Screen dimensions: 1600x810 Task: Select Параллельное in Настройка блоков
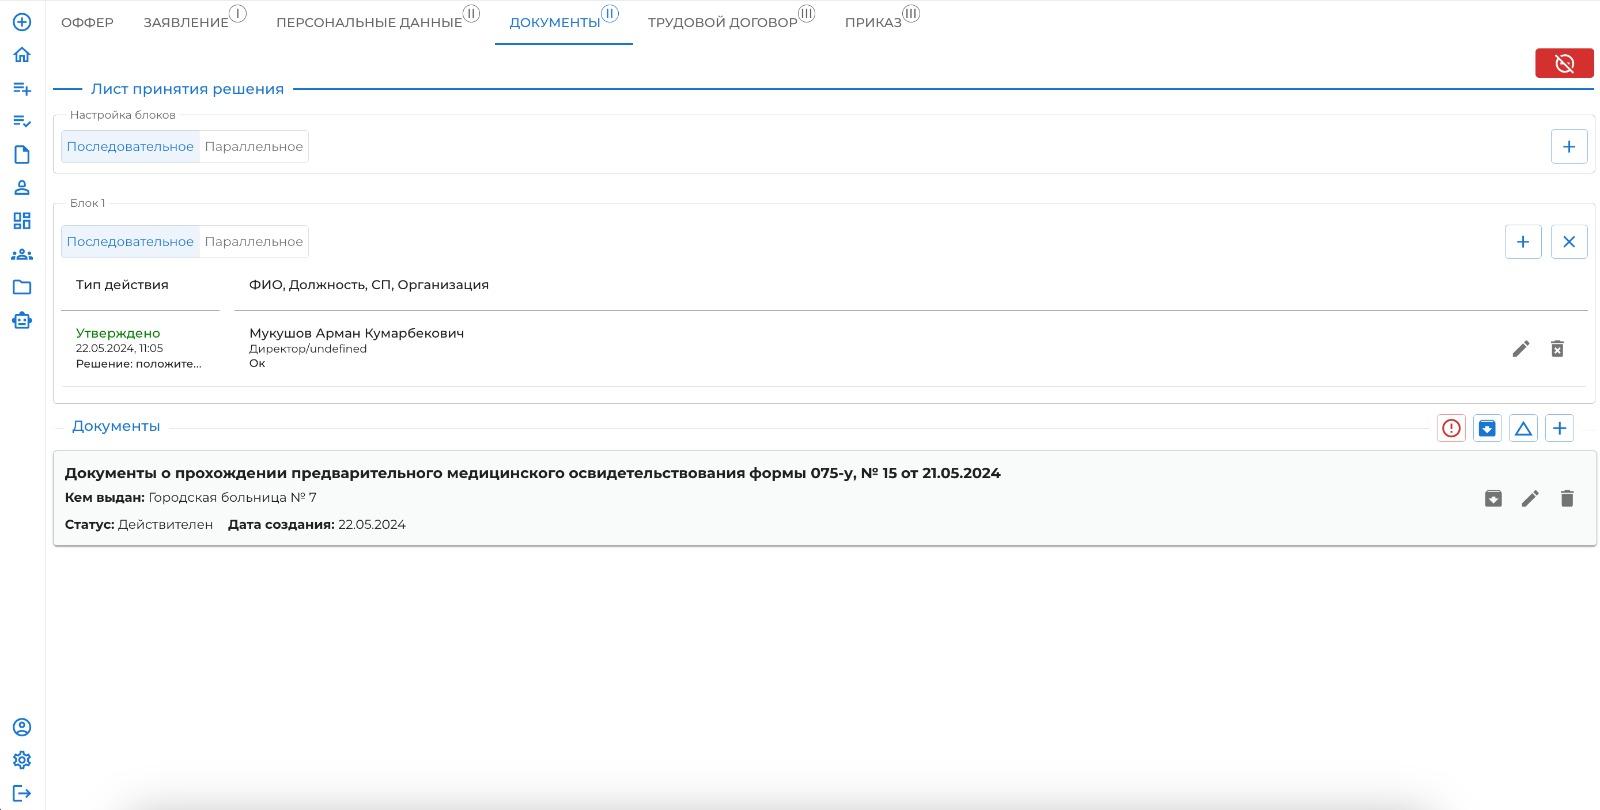(253, 147)
